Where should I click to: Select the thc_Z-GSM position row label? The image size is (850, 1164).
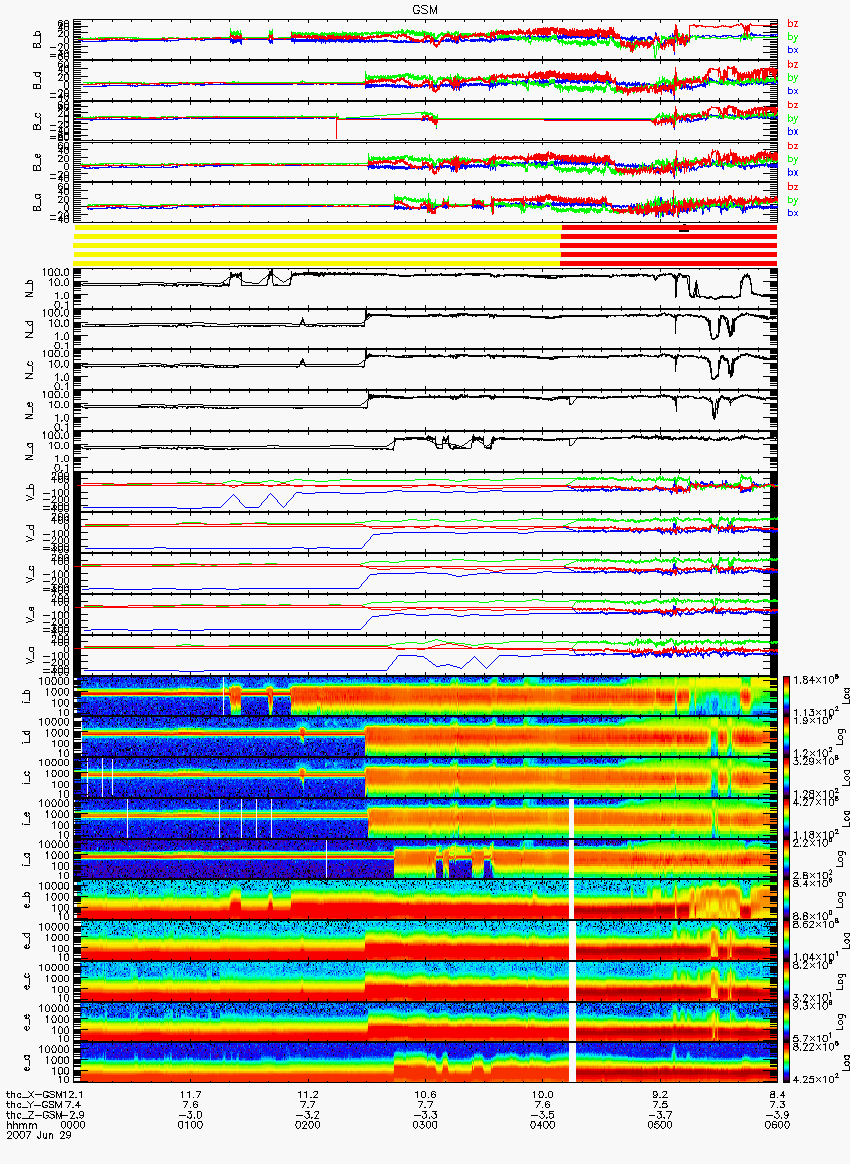tap(34, 1115)
